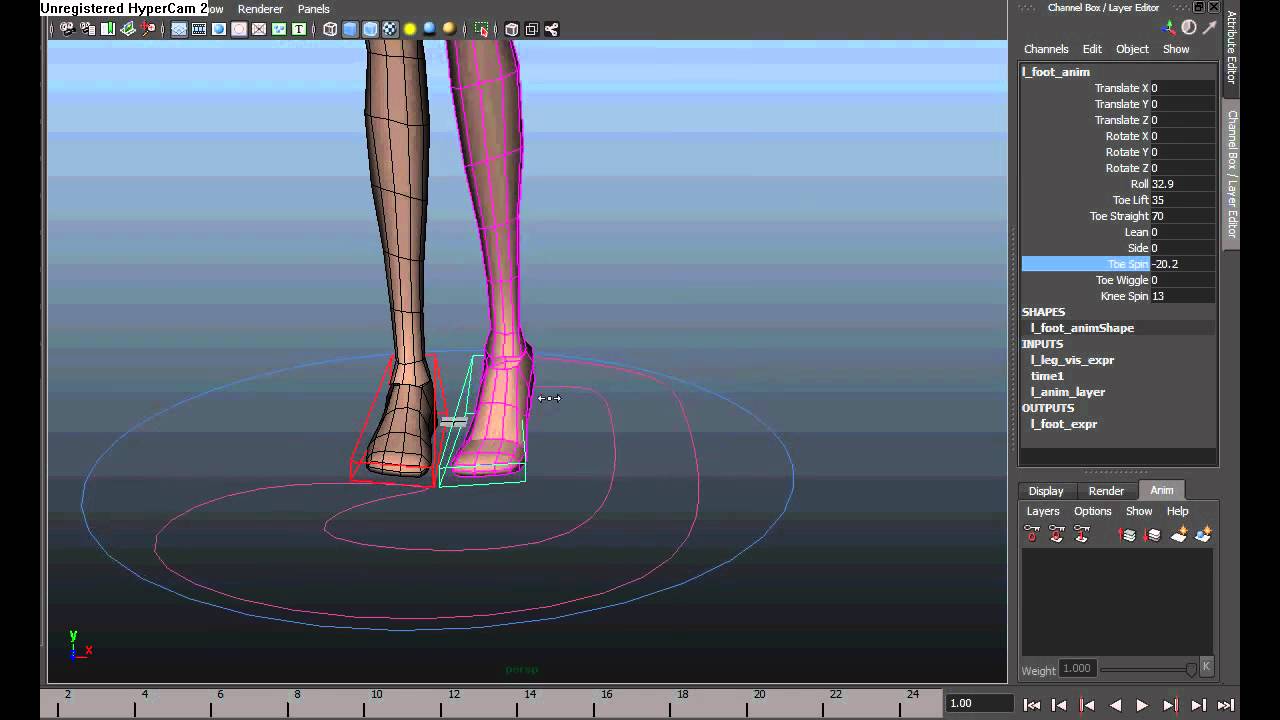
Task: Switch to the Render layer tab
Action: 1106,491
